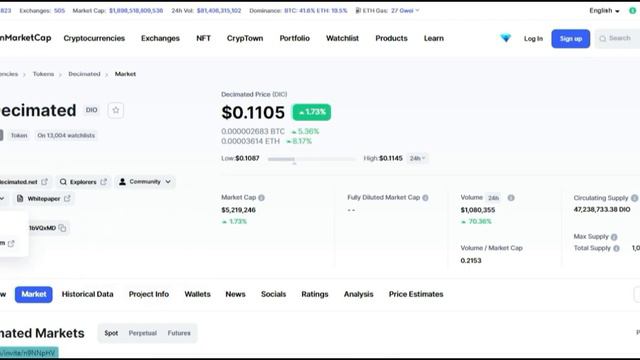
Task: Open the Cryptocurrencies menu
Action: [94, 38]
